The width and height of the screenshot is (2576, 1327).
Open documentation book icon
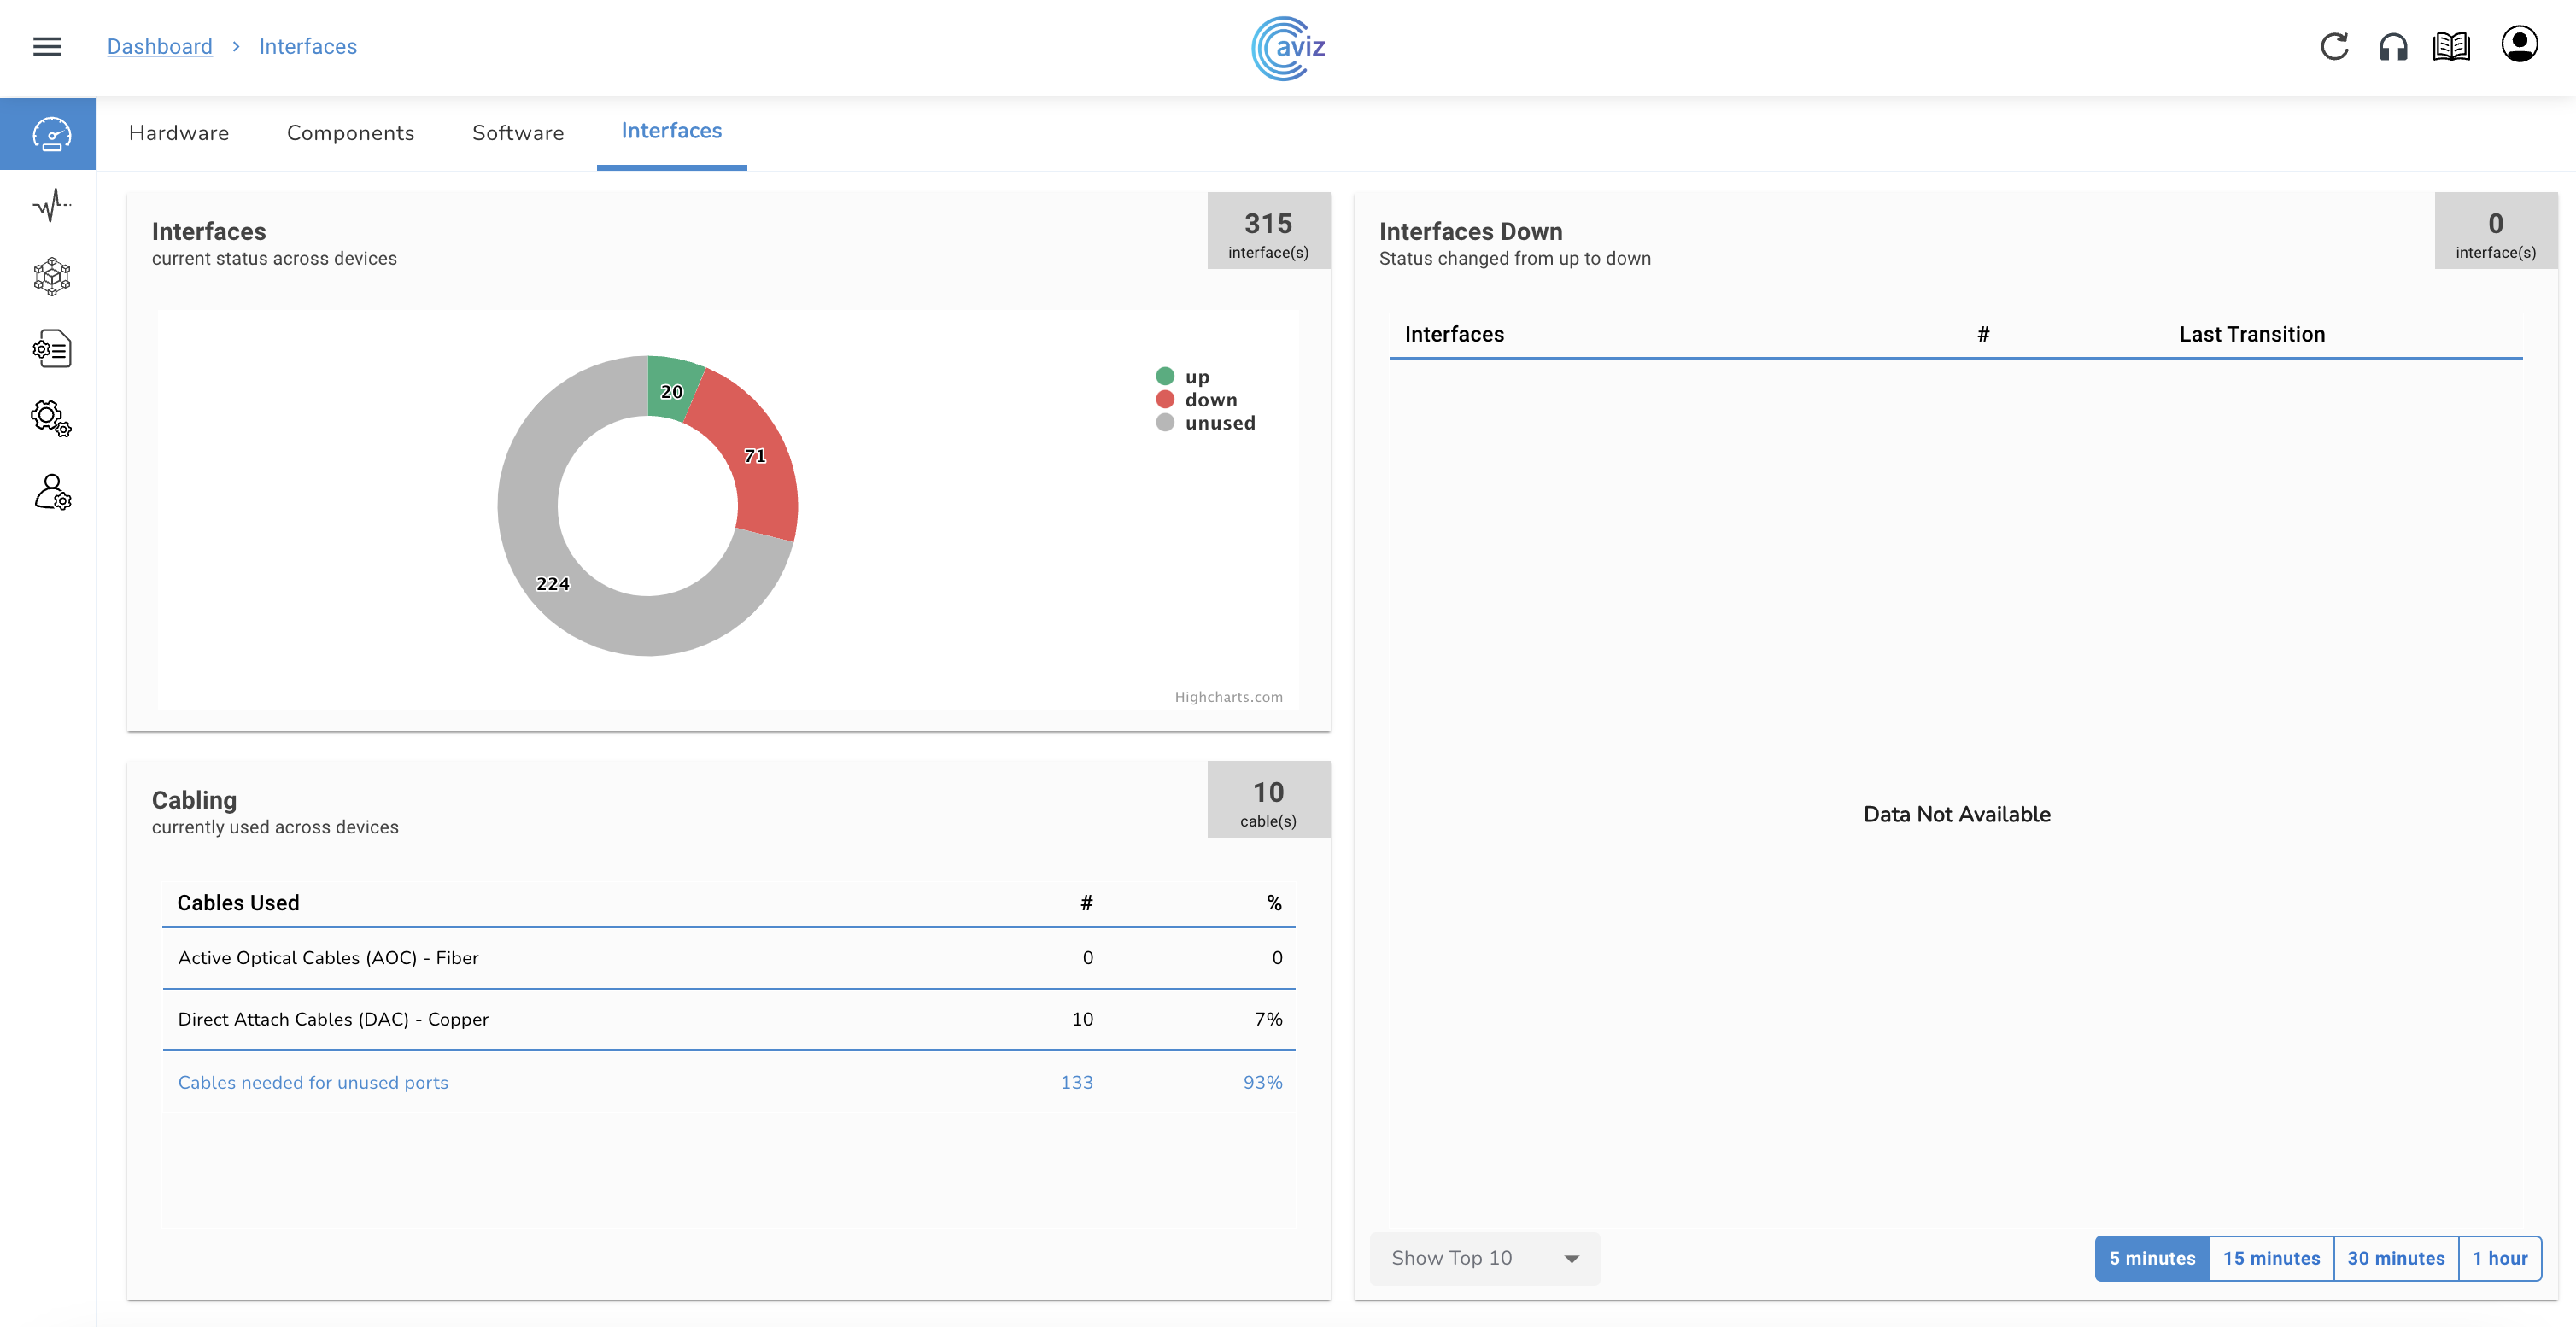click(x=2451, y=47)
